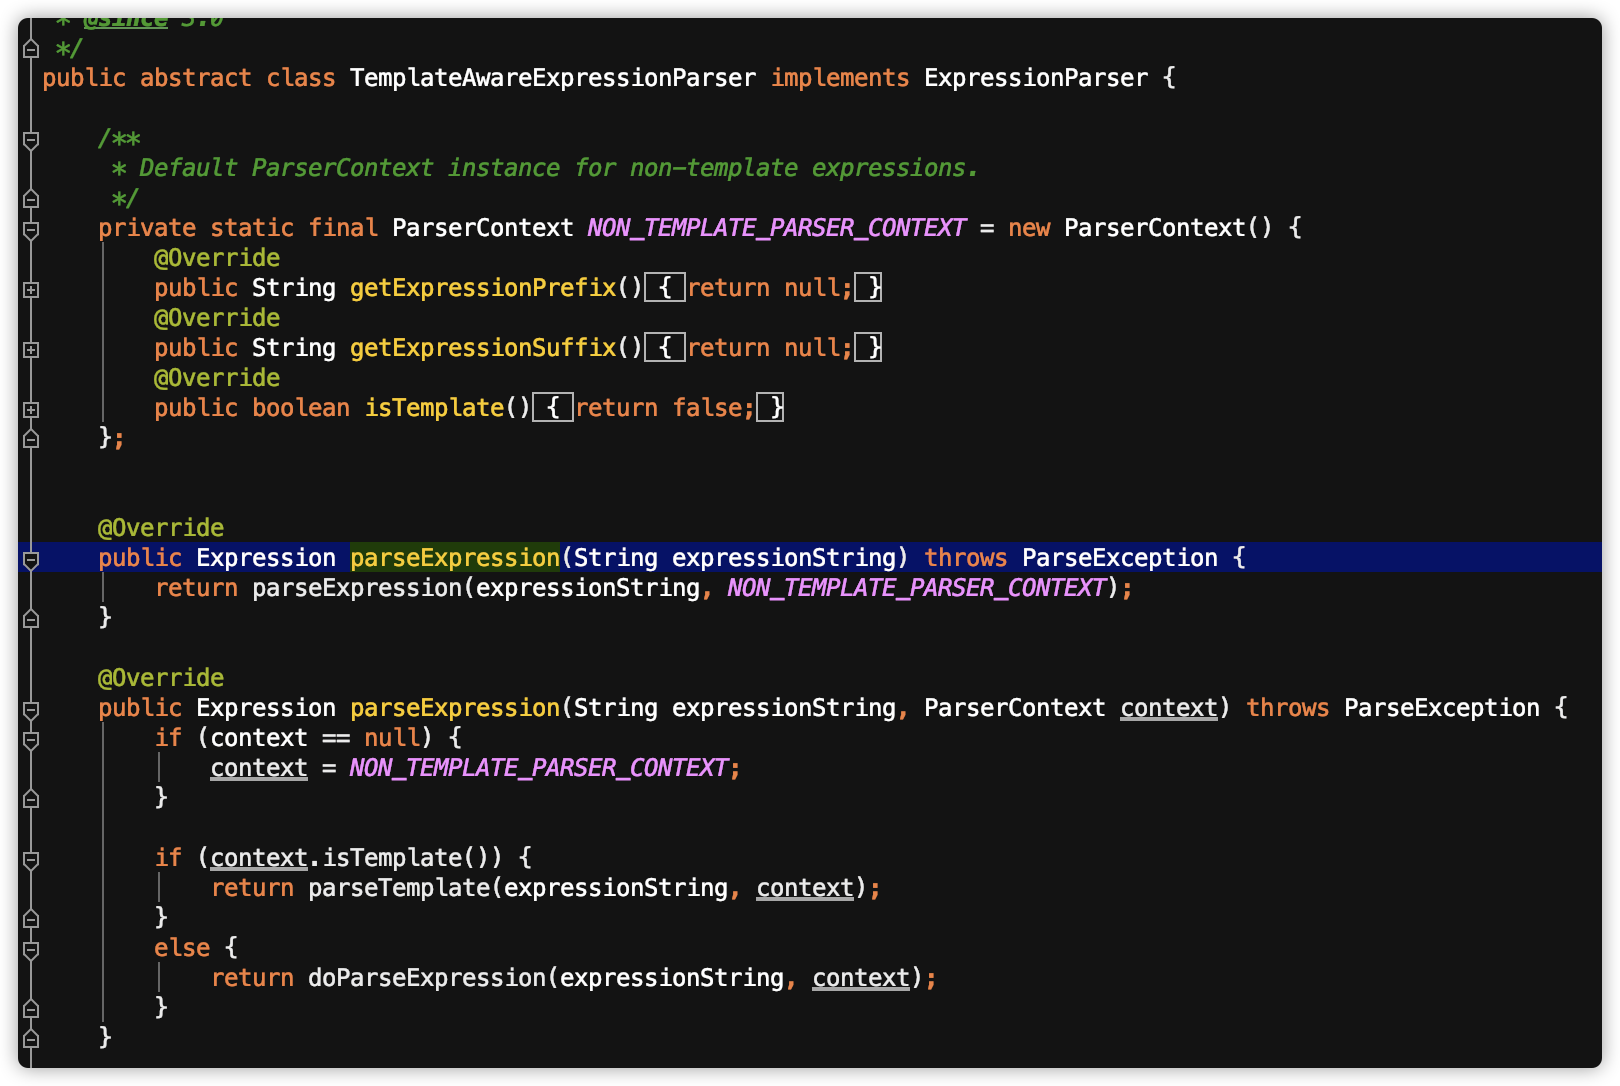The height and width of the screenshot is (1086, 1620).
Task: Click fold end marker beside the }; line
Action: click(31, 438)
